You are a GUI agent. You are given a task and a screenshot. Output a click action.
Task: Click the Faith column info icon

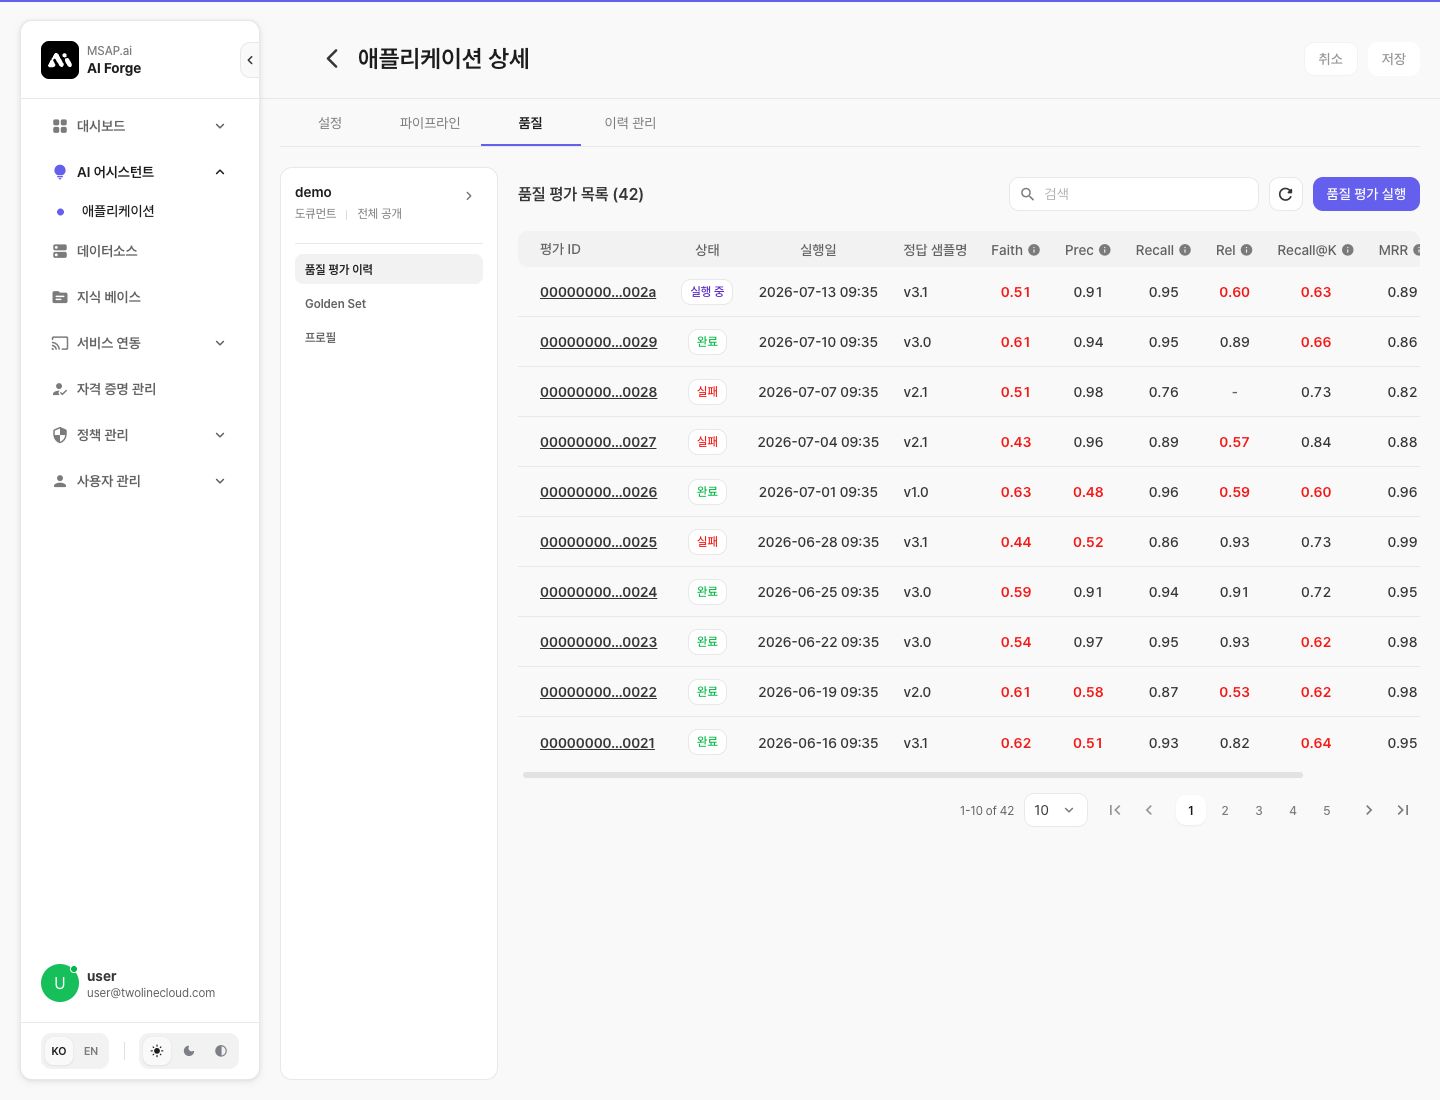1034,250
